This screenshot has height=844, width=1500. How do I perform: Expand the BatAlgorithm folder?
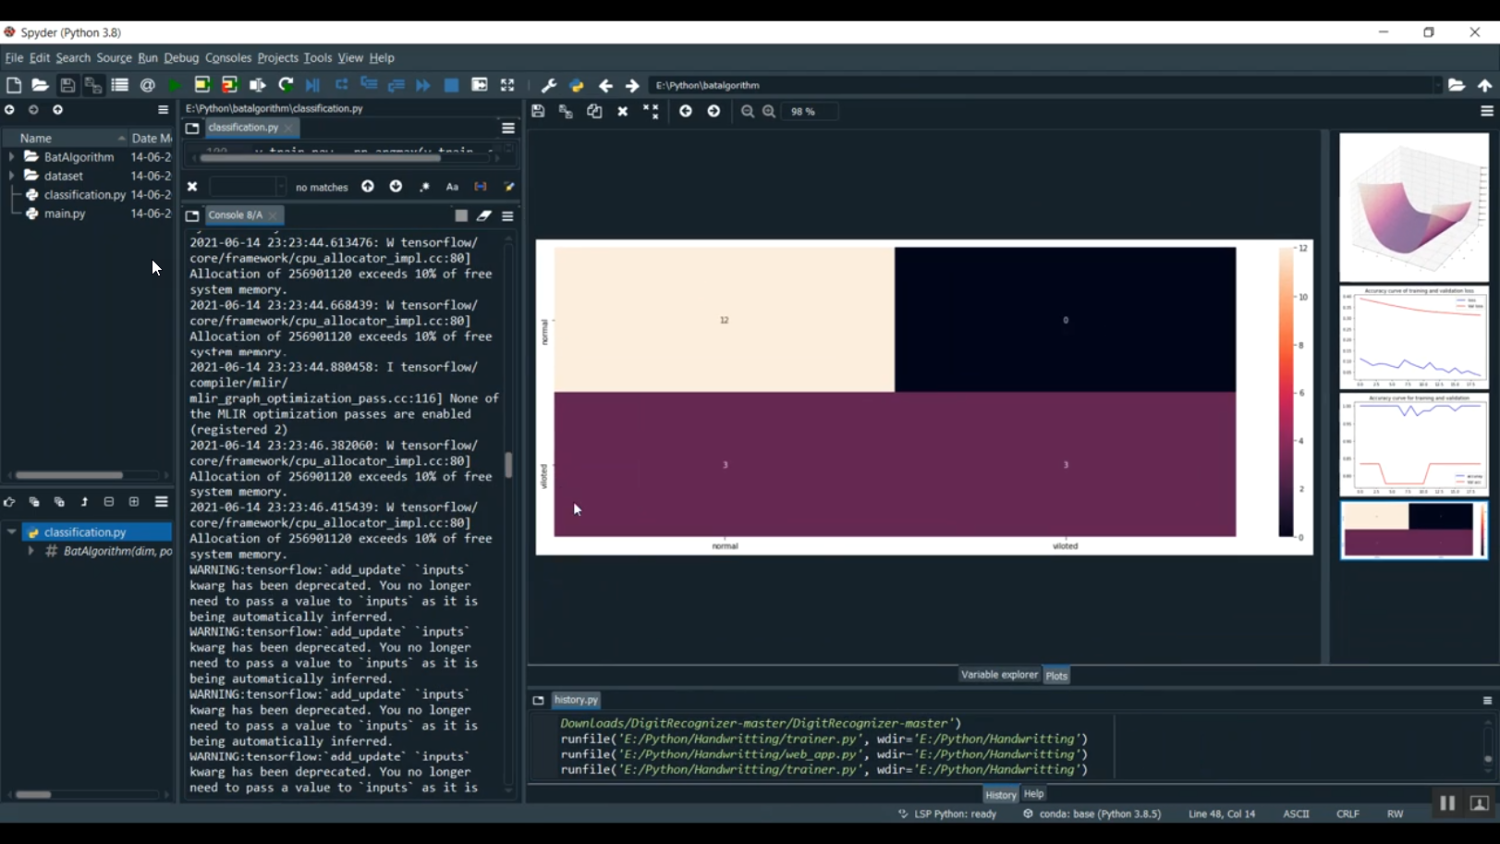coord(12,157)
